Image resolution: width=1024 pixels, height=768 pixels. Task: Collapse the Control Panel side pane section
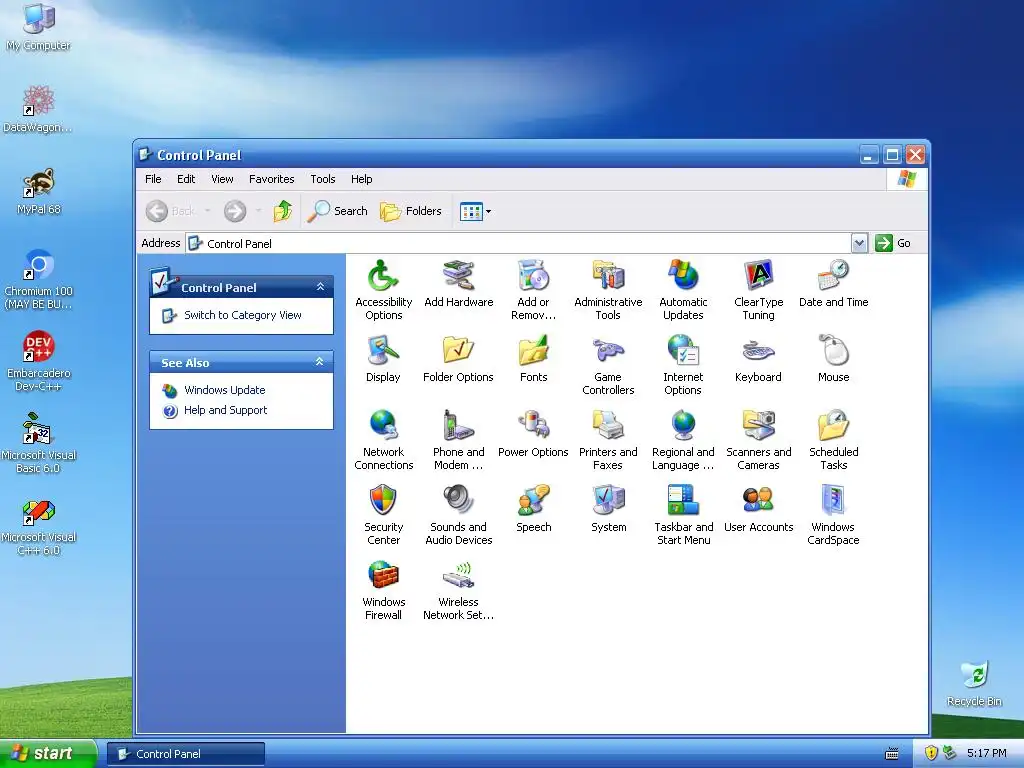[x=320, y=287]
